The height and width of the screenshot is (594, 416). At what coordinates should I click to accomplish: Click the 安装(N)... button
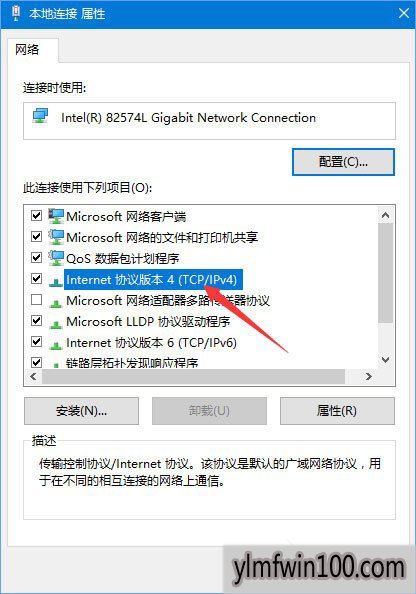point(81,411)
